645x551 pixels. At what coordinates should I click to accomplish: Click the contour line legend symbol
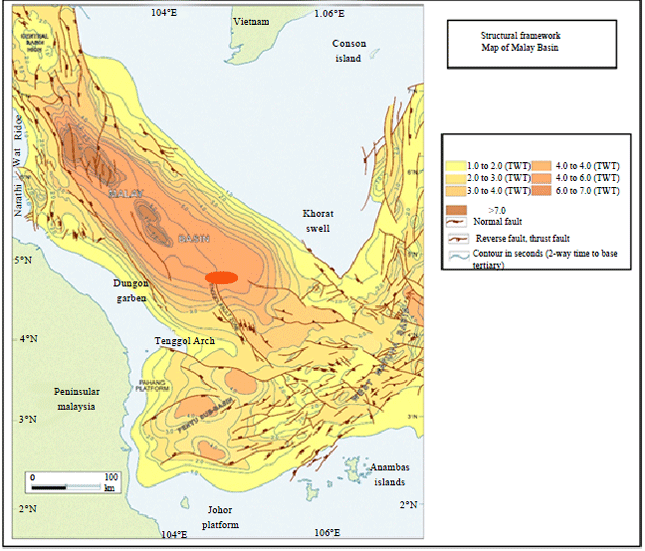[x=458, y=256]
